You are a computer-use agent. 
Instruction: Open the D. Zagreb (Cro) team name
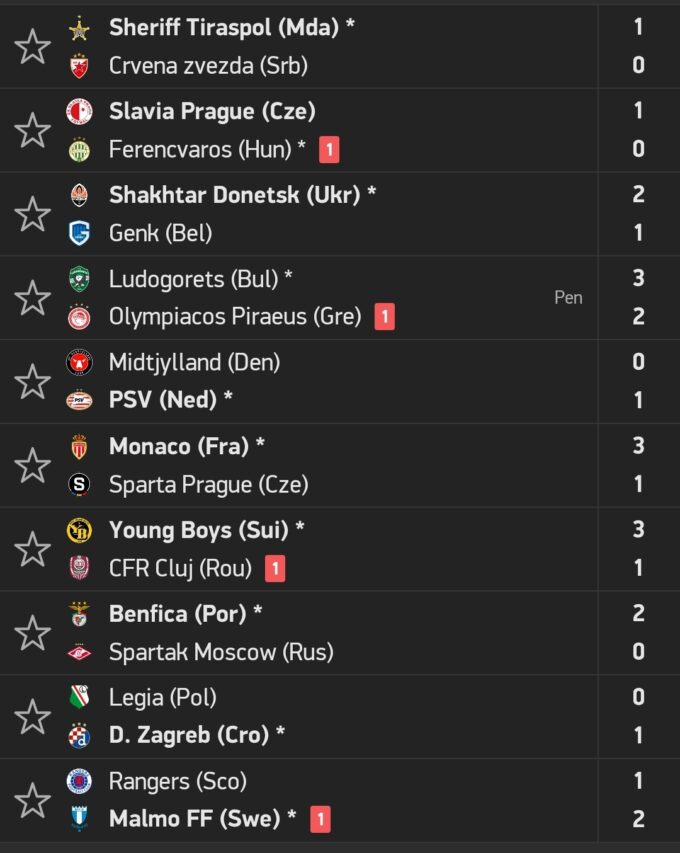pyautogui.click(x=189, y=736)
